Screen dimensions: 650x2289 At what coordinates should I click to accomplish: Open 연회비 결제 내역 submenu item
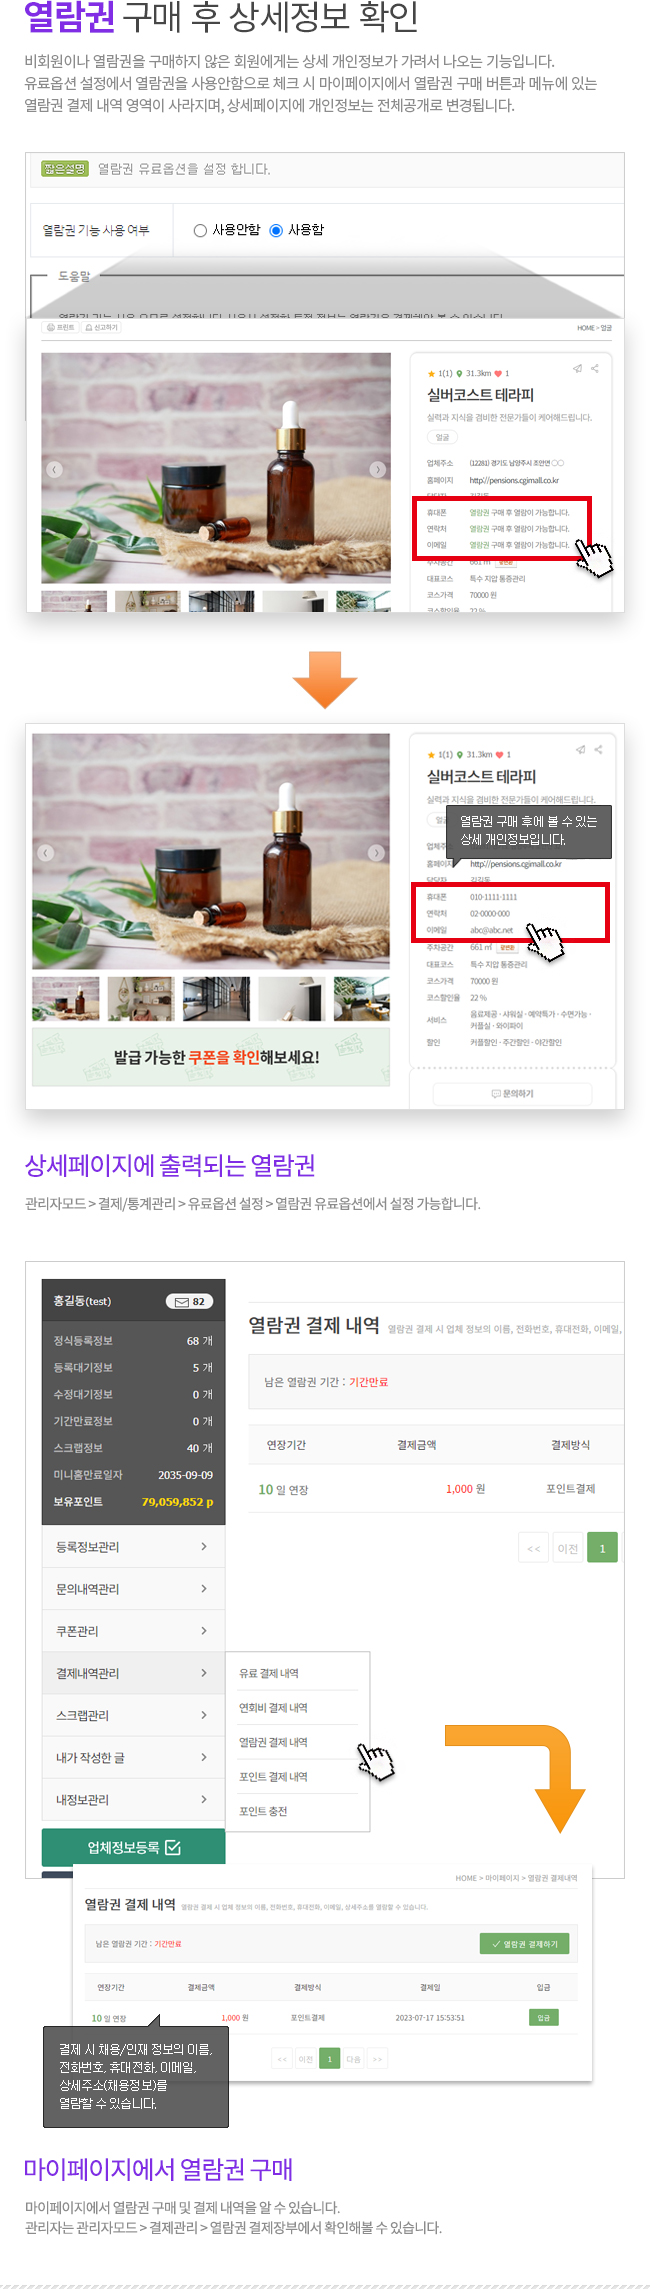(x=273, y=1708)
